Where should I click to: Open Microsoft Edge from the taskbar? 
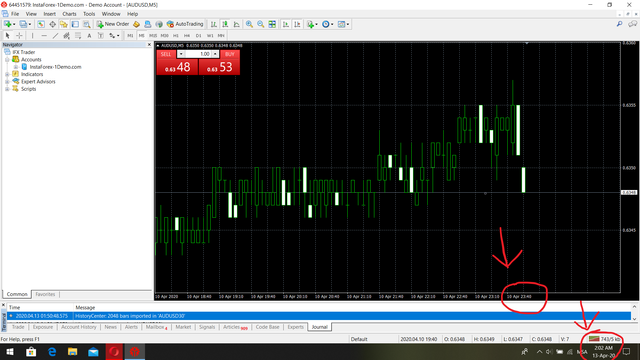click(52, 352)
